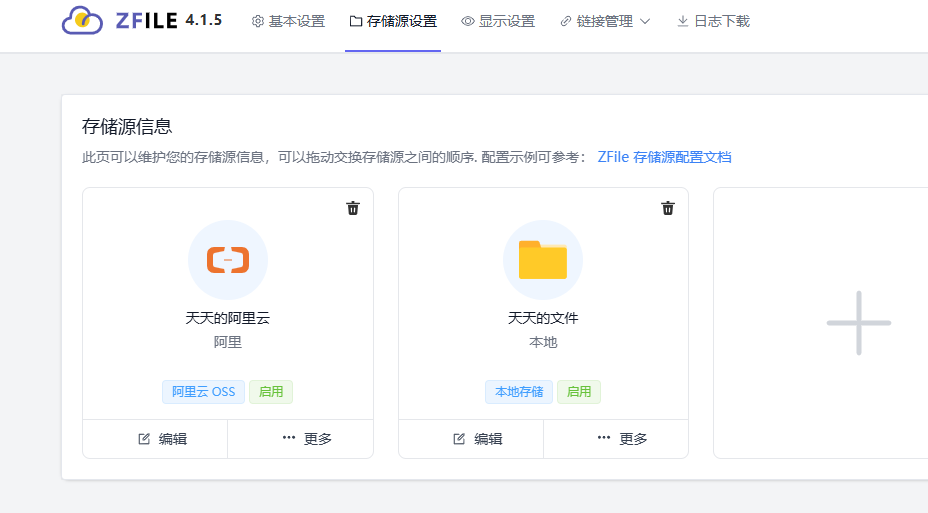Screen dimensions: 928x513
Task: Delete the 天天的文件 storage source
Action: click(668, 208)
